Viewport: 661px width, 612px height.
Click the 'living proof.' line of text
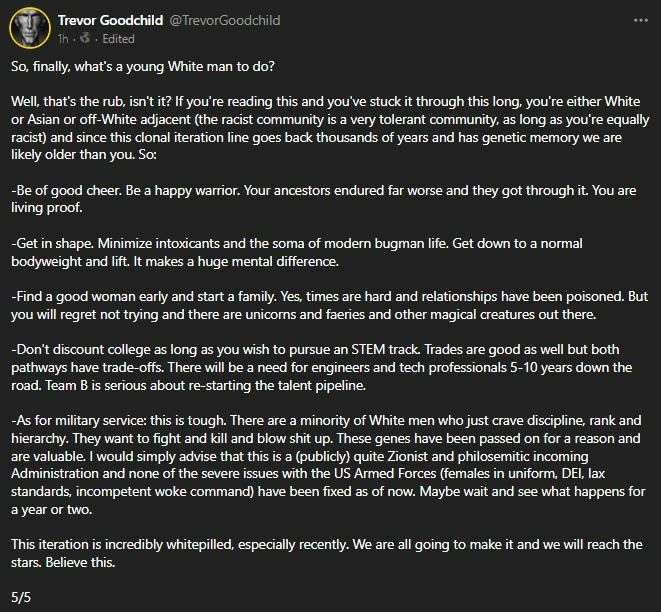coord(47,208)
